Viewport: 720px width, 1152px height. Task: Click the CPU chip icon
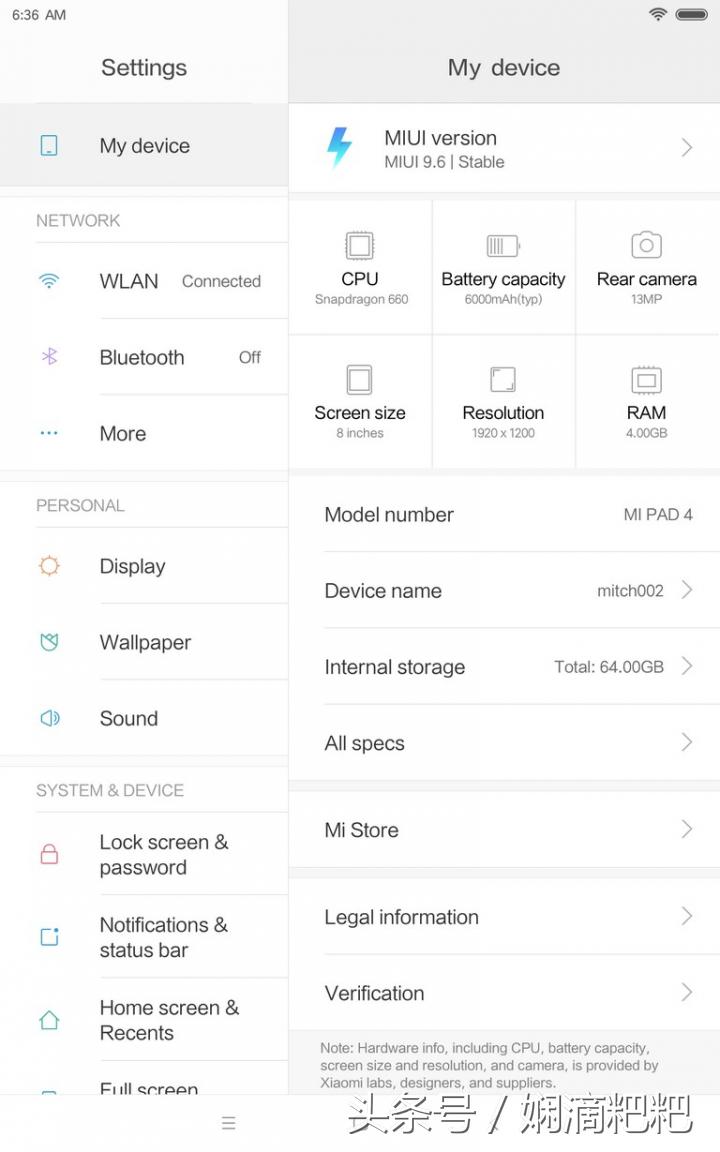click(359, 245)
